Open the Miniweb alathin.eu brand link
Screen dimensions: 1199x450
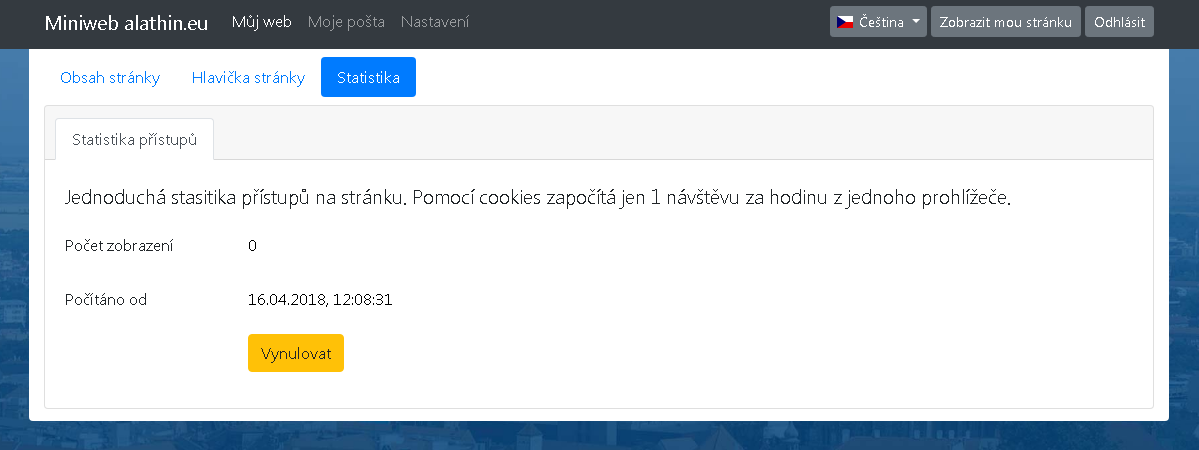click(126, 23)
